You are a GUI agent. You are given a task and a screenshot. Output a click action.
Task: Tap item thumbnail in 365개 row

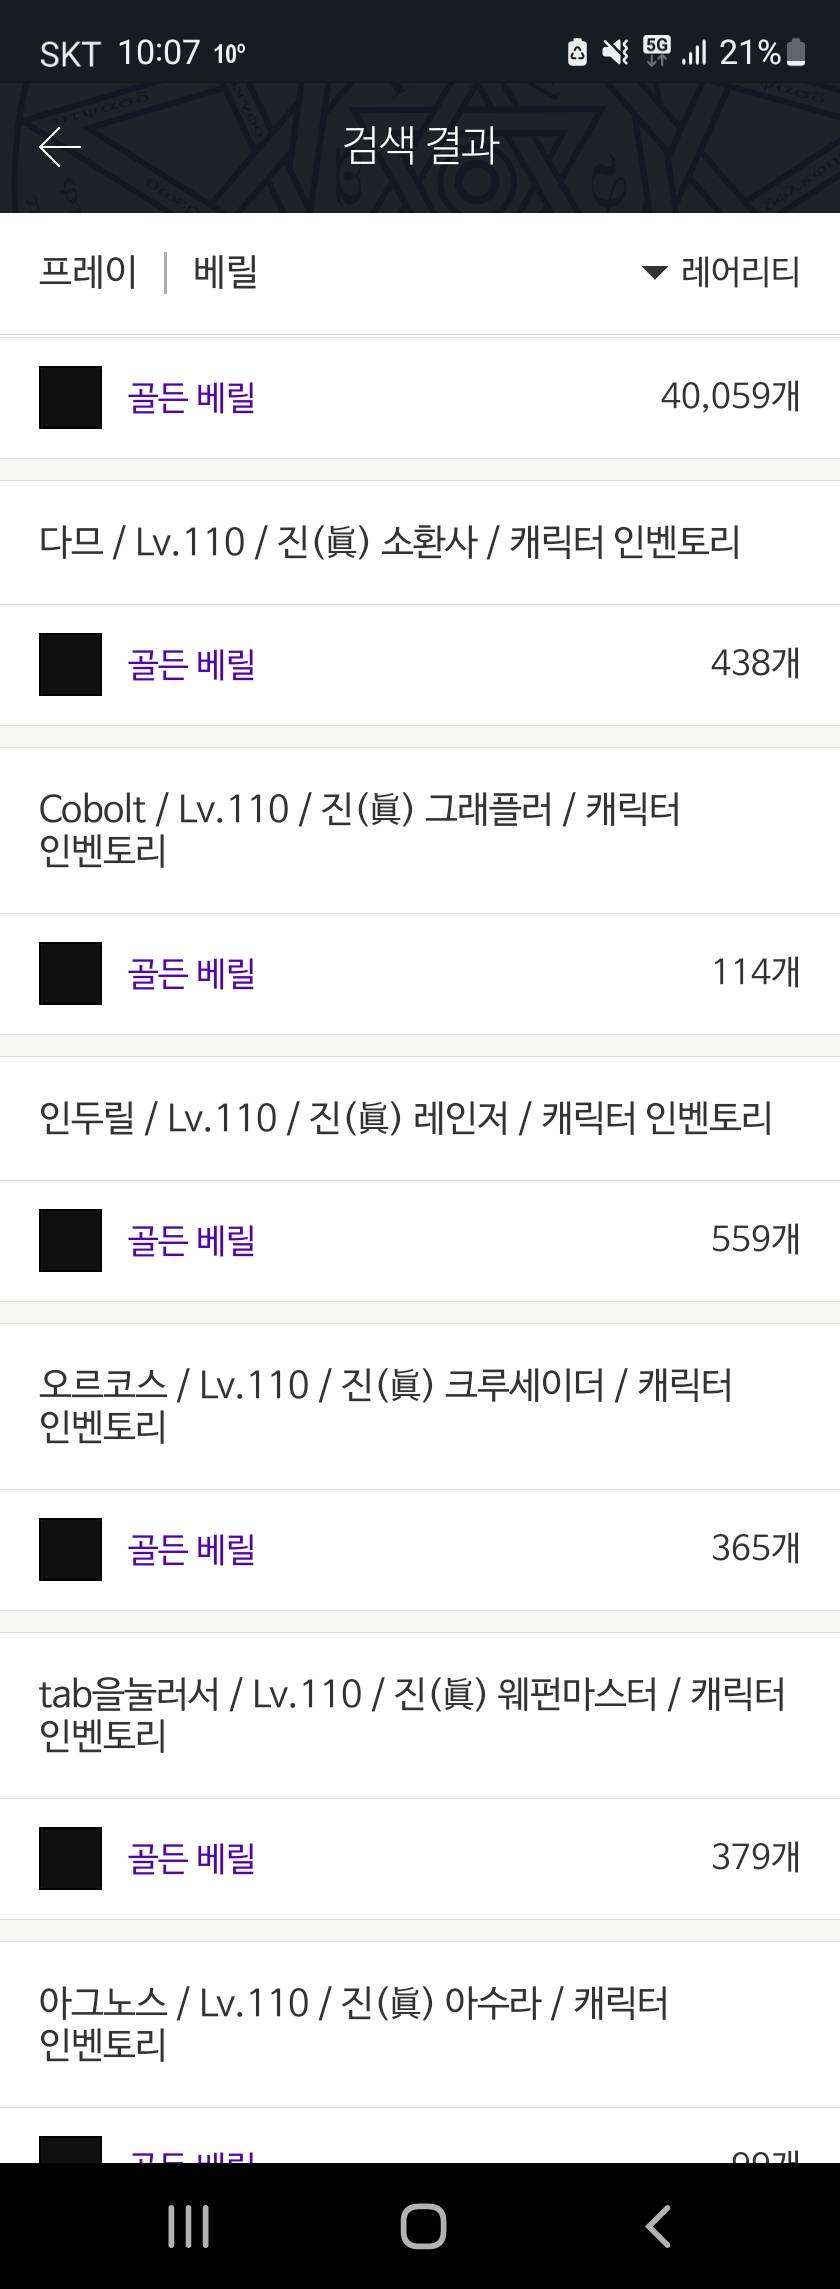[70, 1549]
